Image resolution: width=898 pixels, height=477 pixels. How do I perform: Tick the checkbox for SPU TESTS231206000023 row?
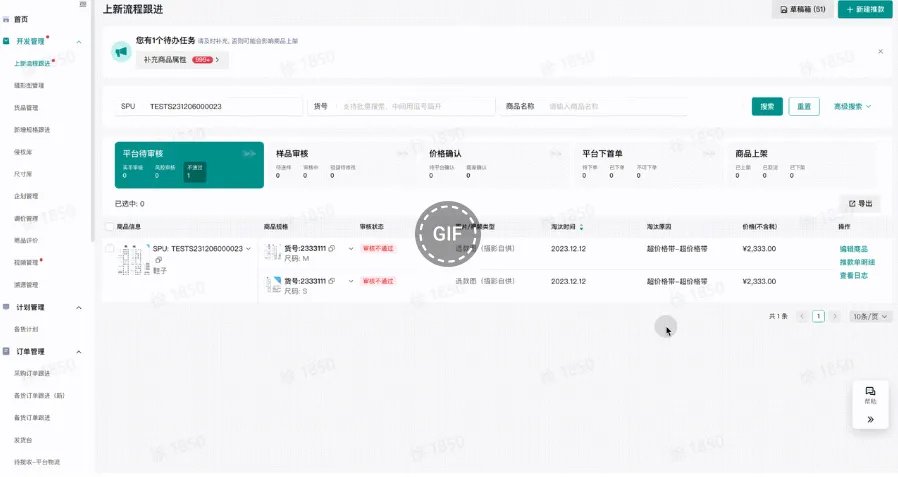coord(109,249)
